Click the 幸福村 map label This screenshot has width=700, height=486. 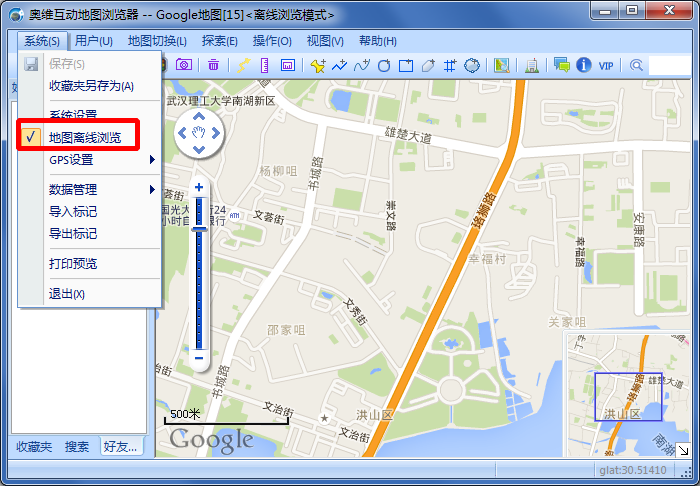[487, 258]
